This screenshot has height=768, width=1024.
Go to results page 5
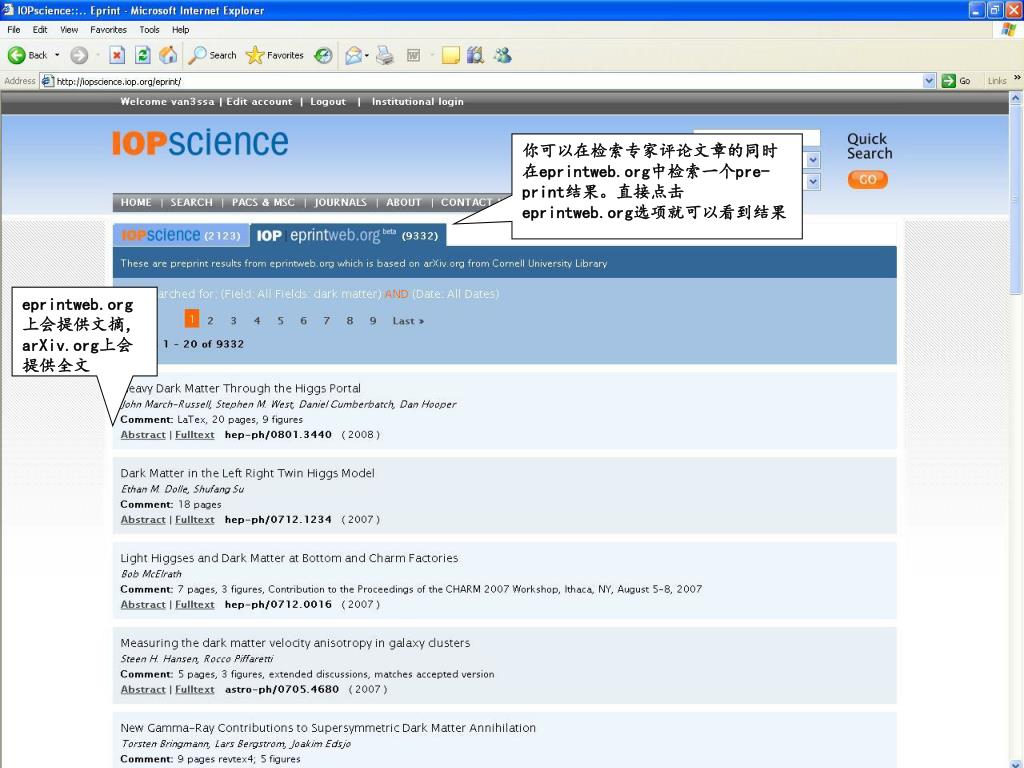click(280, 321)
